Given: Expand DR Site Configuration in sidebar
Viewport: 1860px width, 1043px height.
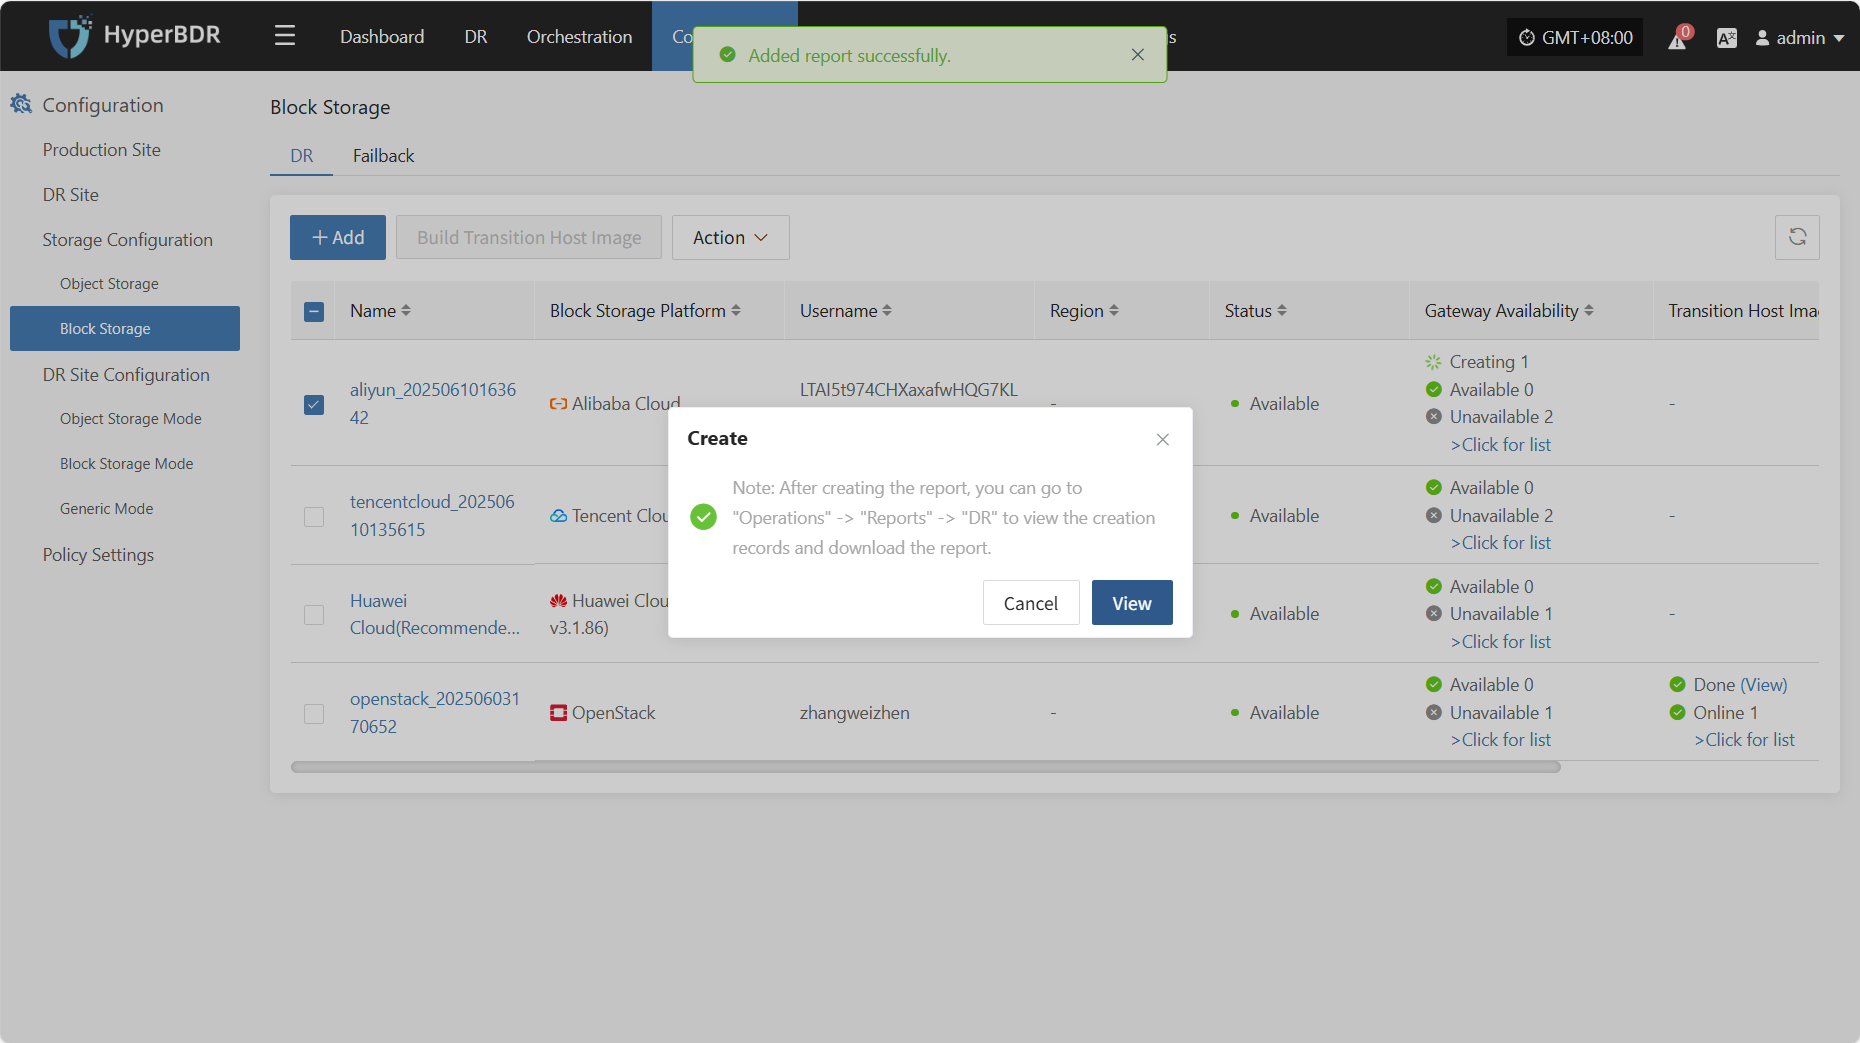Looking at the screenshot, I should pos(126,375).
